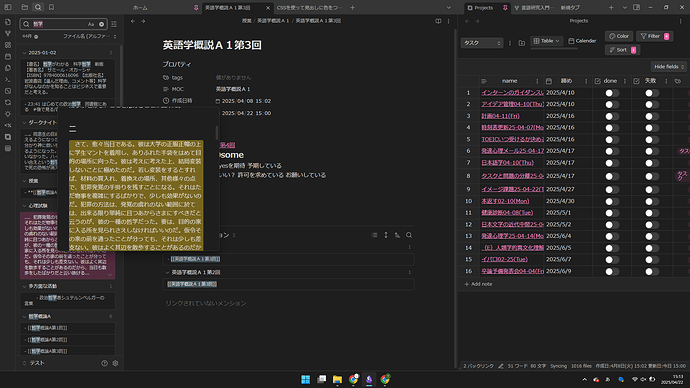Toggle done switch for row 1
The width and height of the screenshot is (690, 388).
(x=612, y=93)
